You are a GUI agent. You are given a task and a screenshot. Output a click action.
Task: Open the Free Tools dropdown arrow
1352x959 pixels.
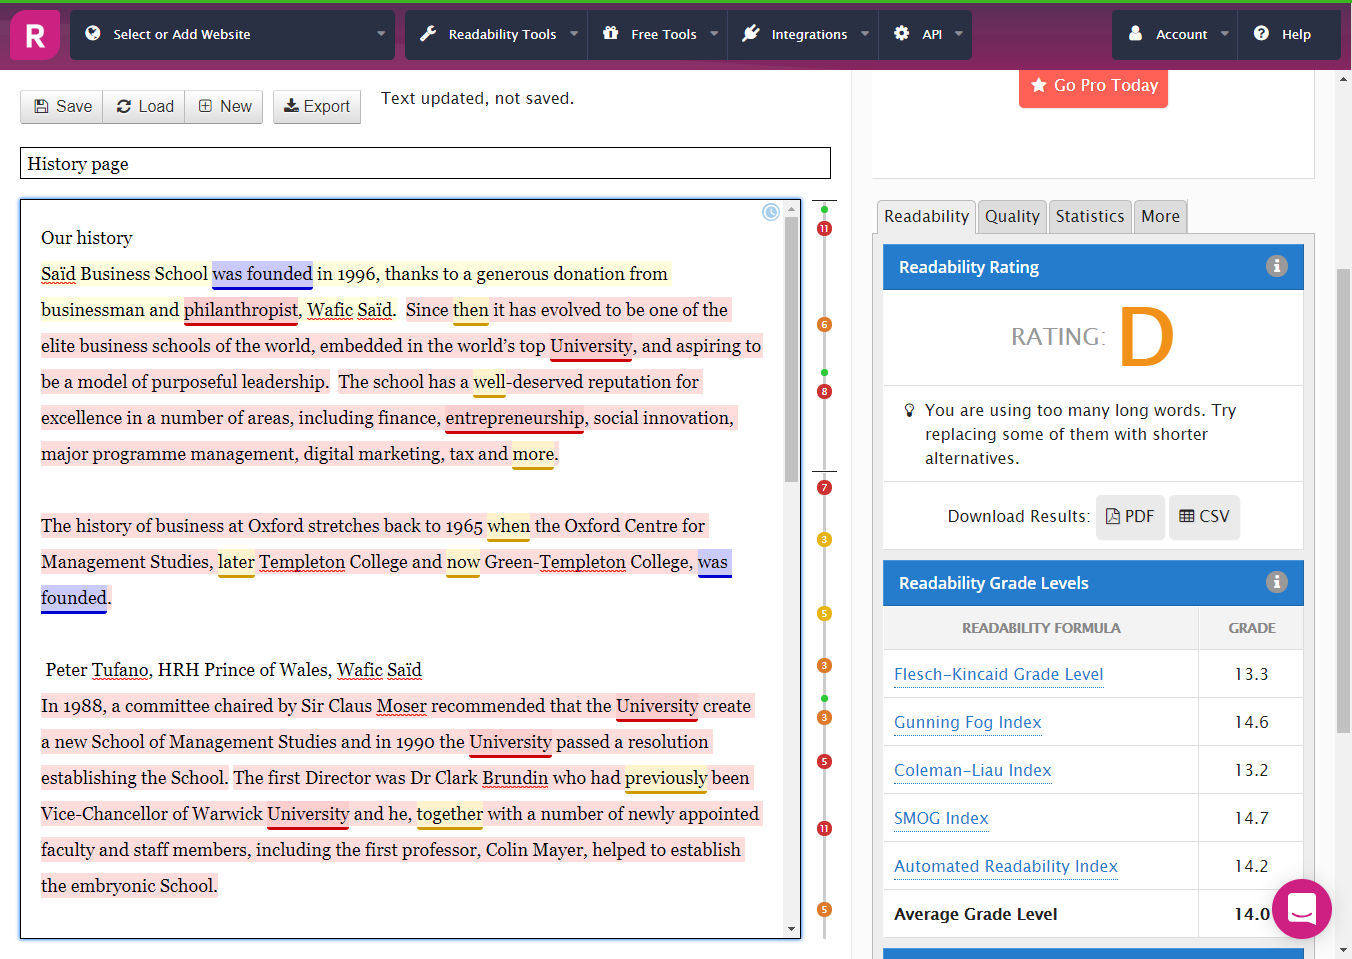[714, 34]
